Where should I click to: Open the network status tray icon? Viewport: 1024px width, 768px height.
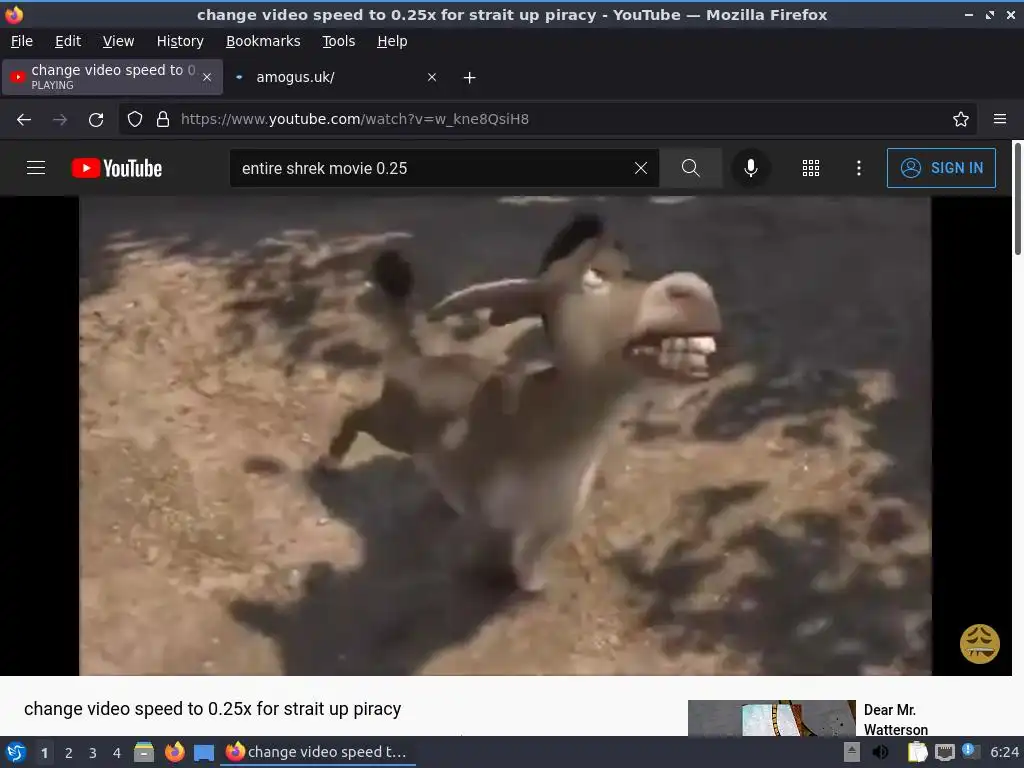[x=944, y=753]
